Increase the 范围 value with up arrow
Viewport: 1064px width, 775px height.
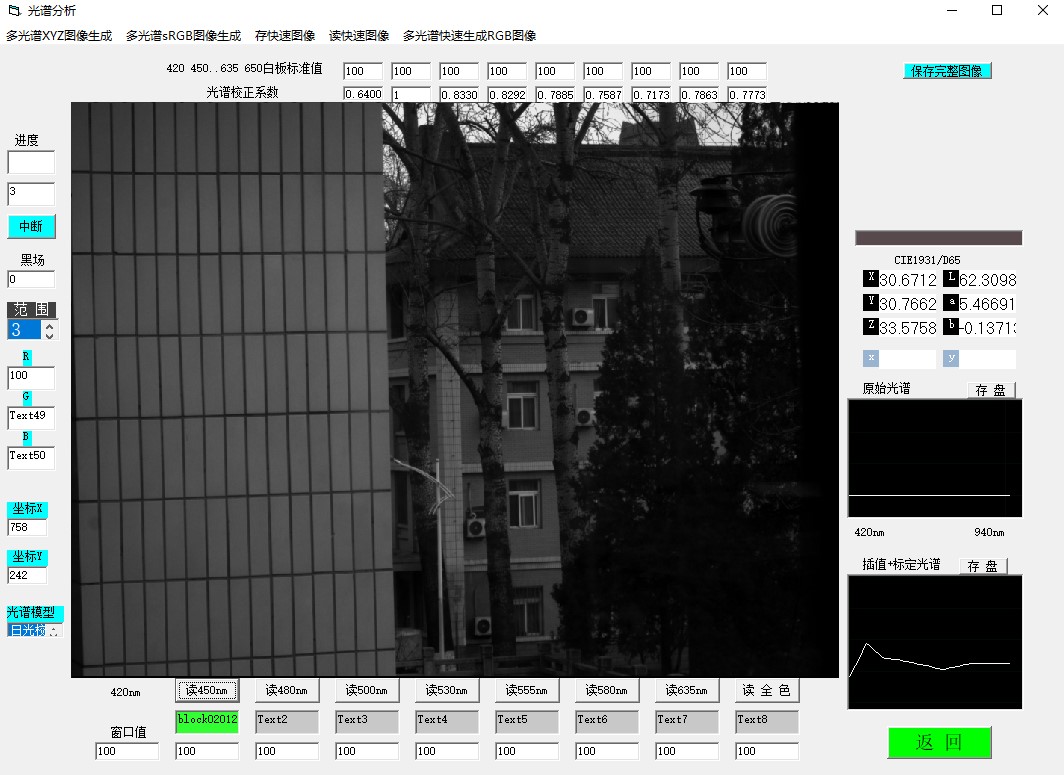click(50, 325)
